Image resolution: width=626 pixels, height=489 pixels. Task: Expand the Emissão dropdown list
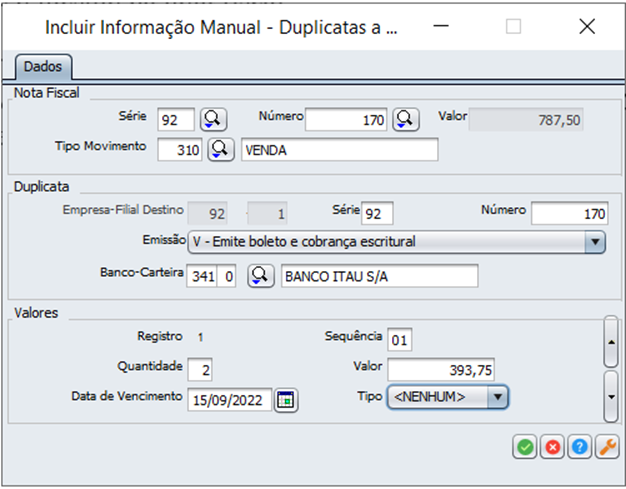point(594,241)
